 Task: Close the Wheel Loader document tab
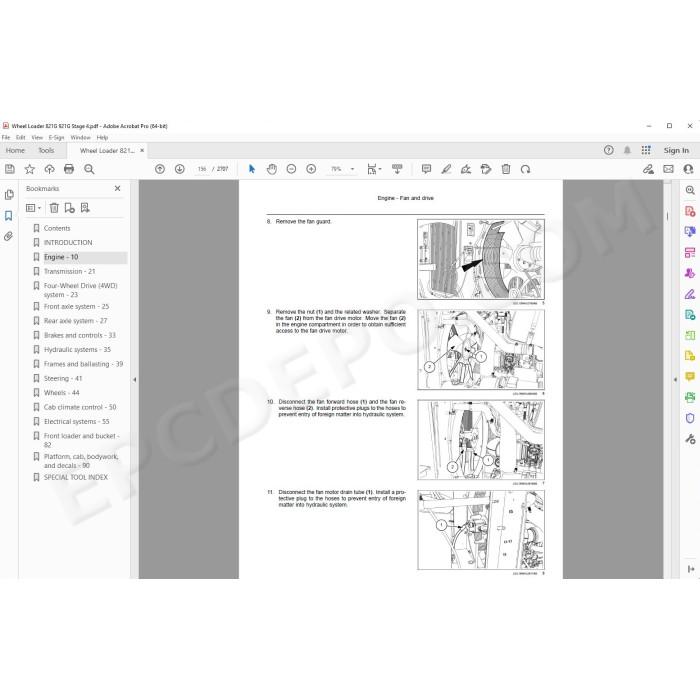click(x=142, y=150)
